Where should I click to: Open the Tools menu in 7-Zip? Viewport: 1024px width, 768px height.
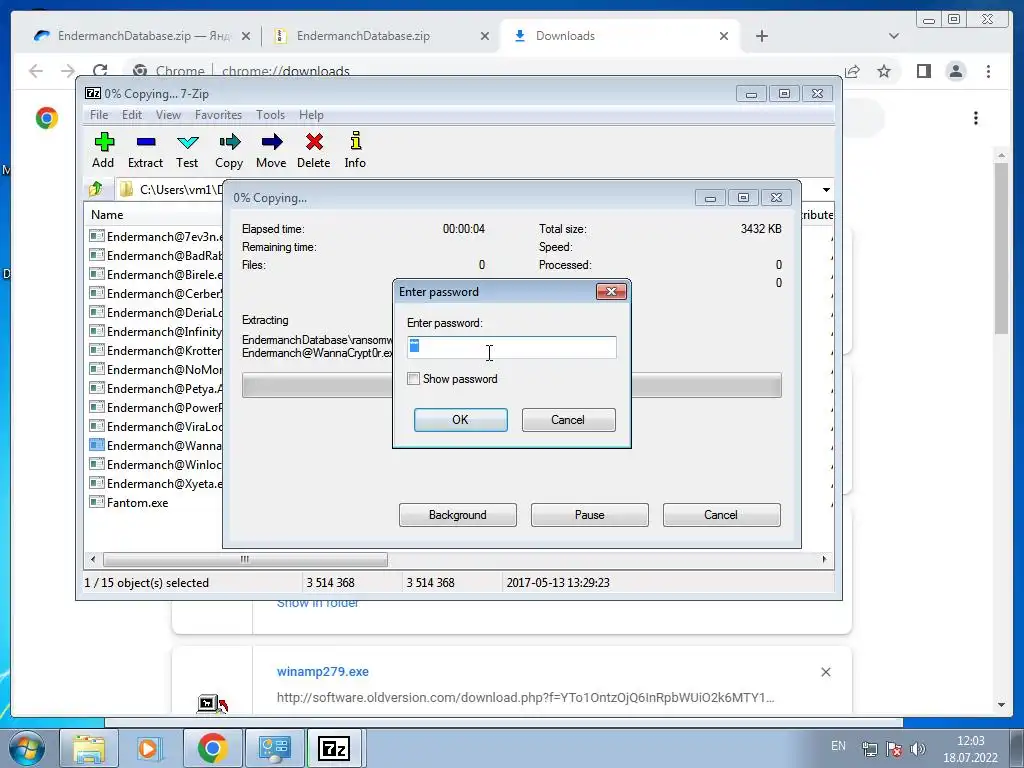(270, 115)
